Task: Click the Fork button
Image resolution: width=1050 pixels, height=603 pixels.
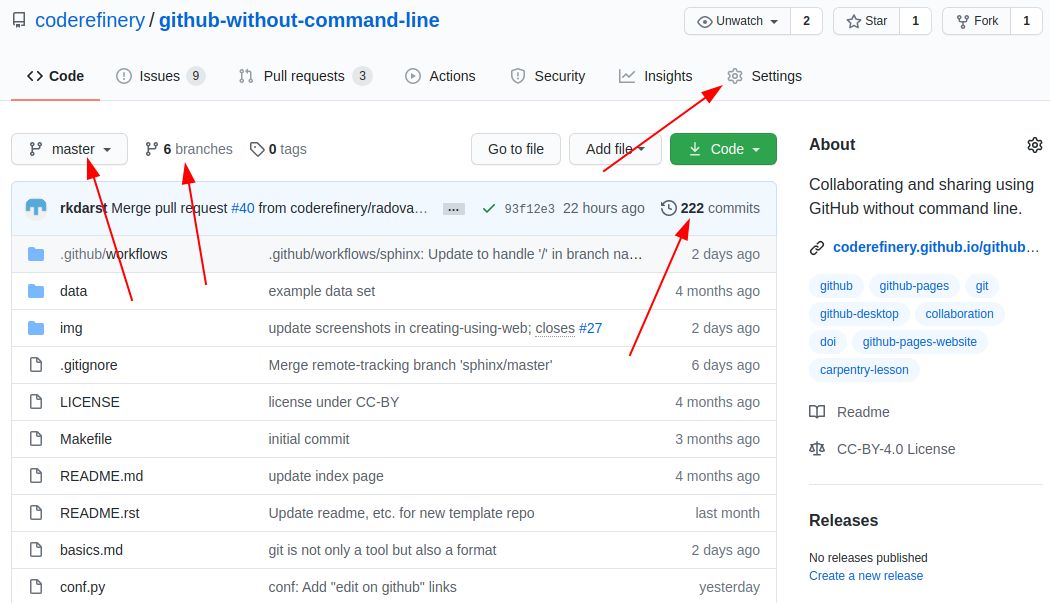Action: [x=976, y=21]
